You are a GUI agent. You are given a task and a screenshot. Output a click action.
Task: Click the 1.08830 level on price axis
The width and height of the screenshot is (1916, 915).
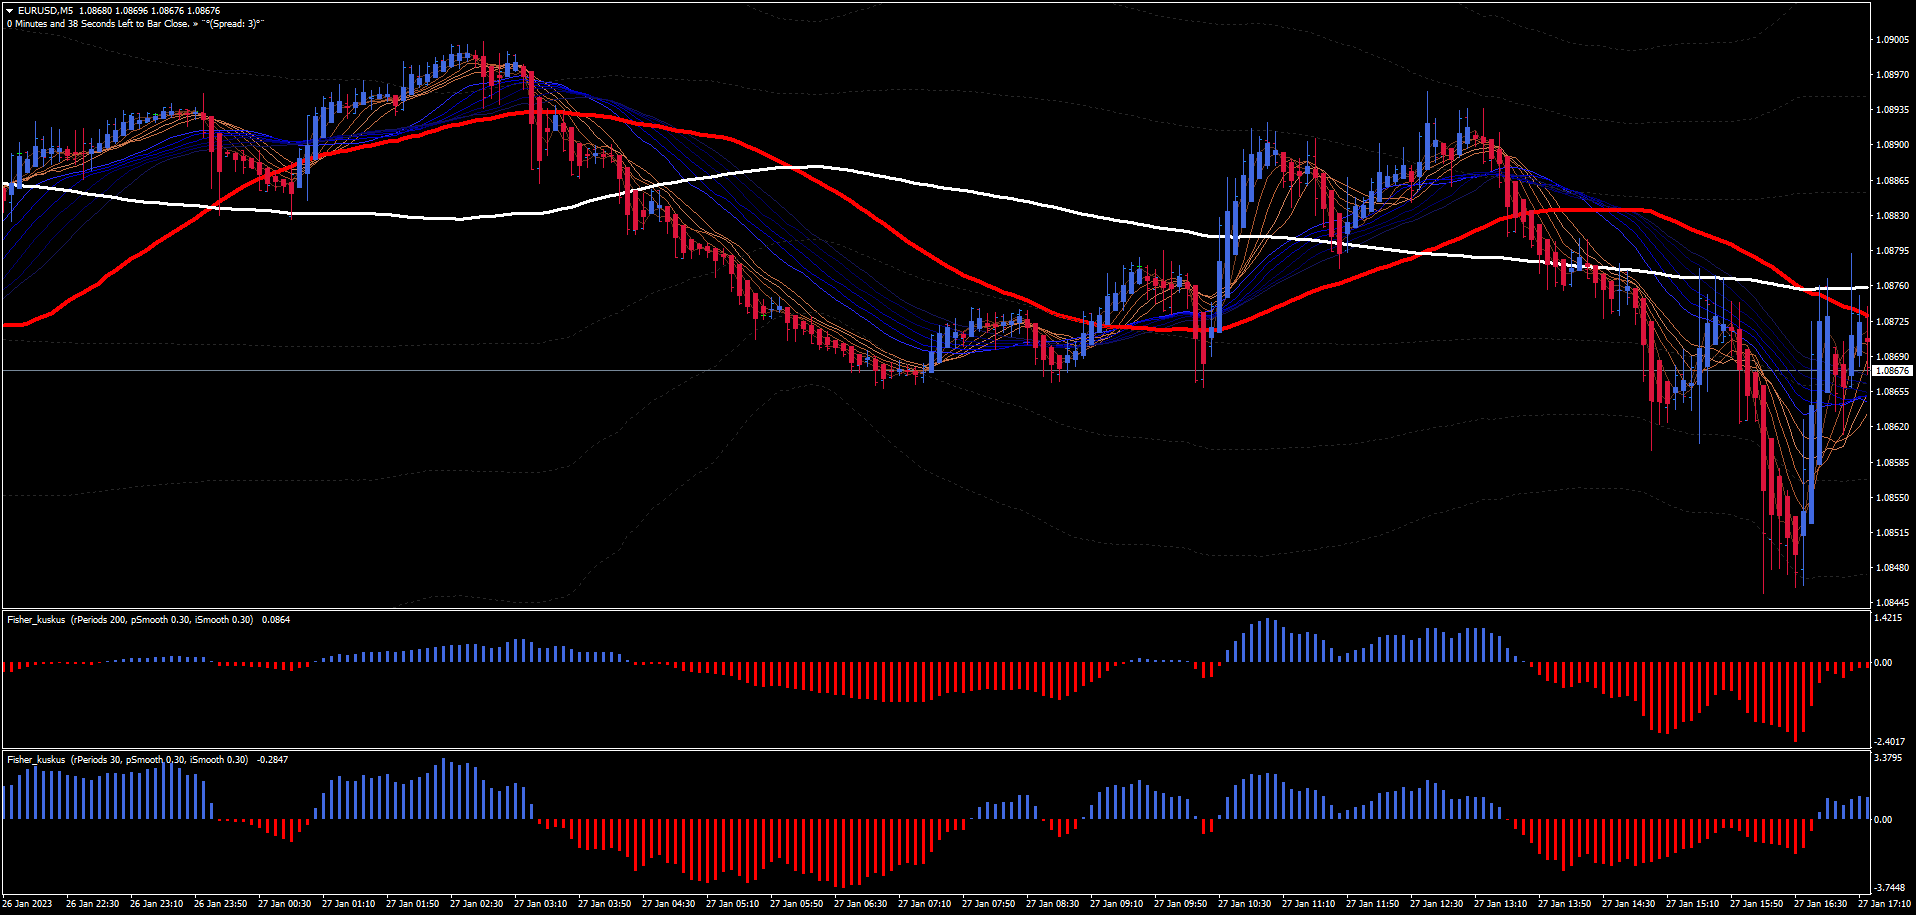[x=1892, y=216]
